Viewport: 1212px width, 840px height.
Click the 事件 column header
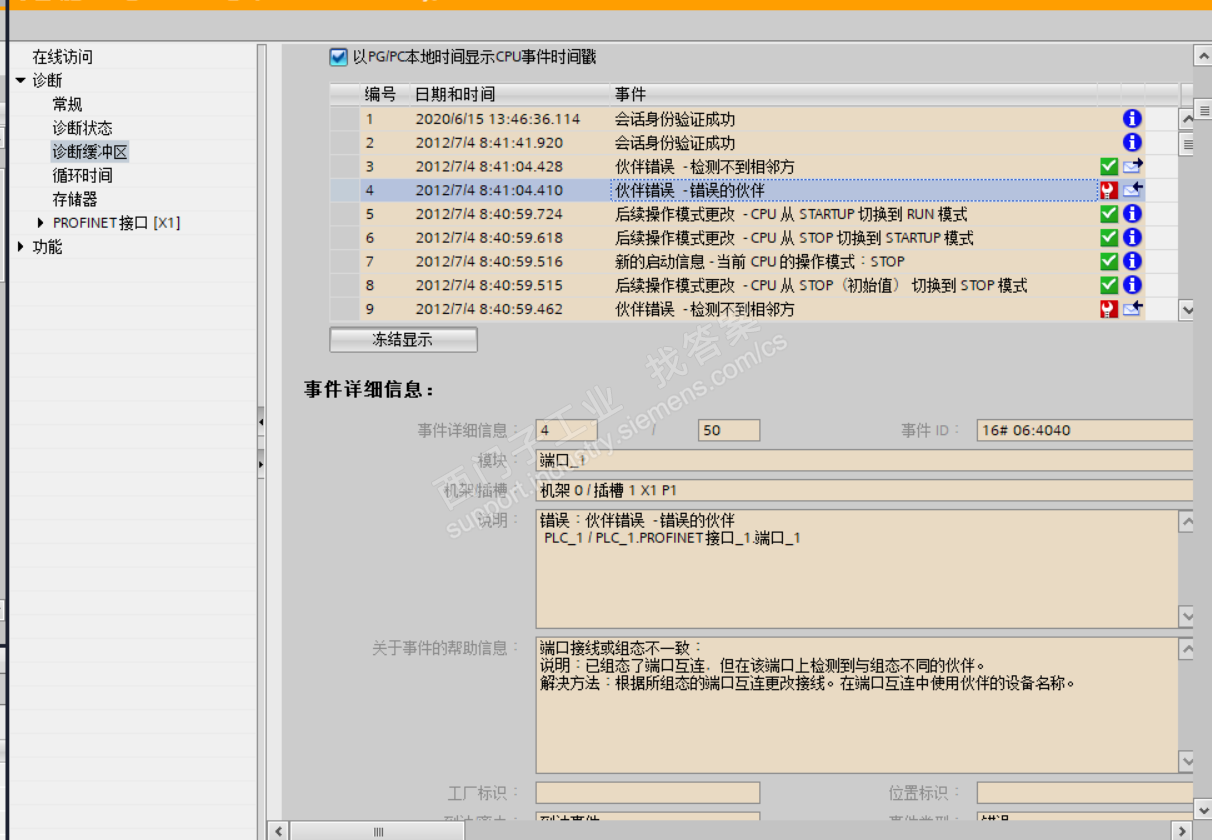click(630, 94)
